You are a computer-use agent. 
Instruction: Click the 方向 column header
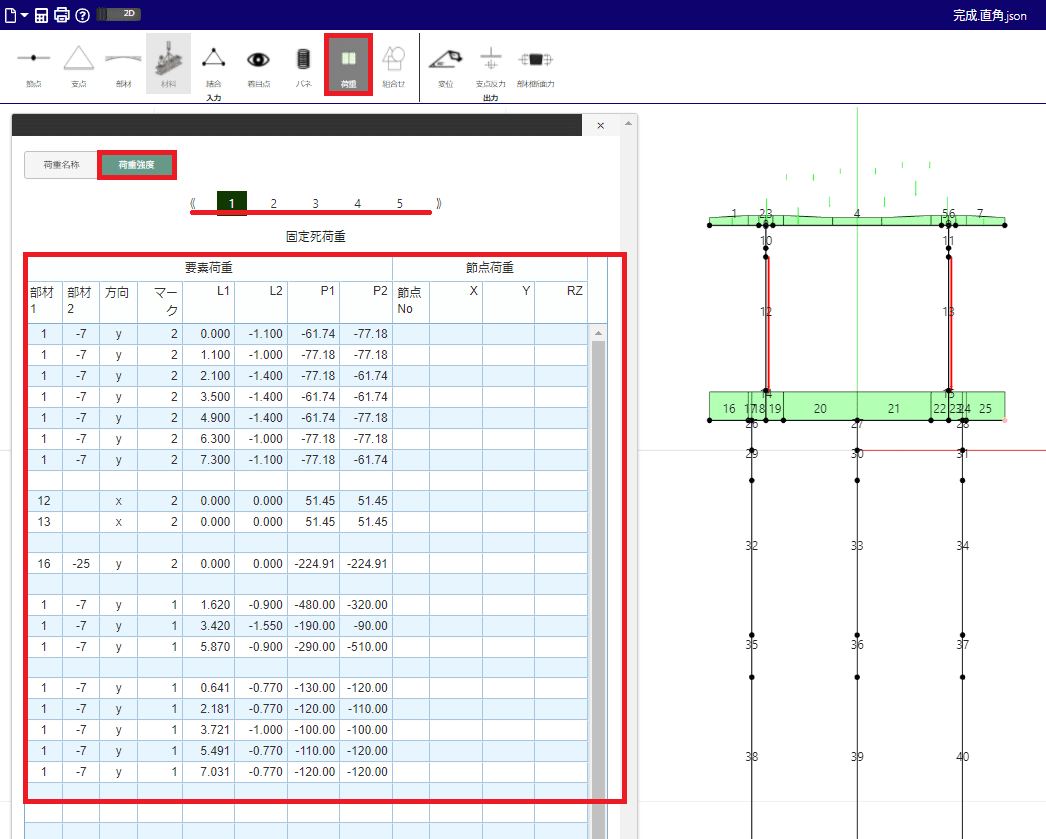click(x=119, y=301)
